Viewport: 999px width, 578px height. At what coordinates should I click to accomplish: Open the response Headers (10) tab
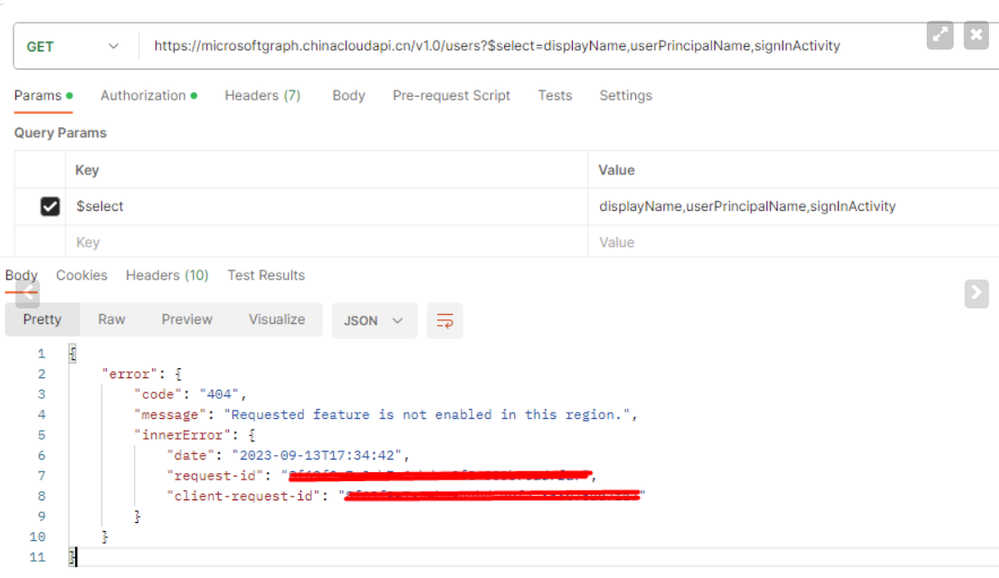click(167, 275)
